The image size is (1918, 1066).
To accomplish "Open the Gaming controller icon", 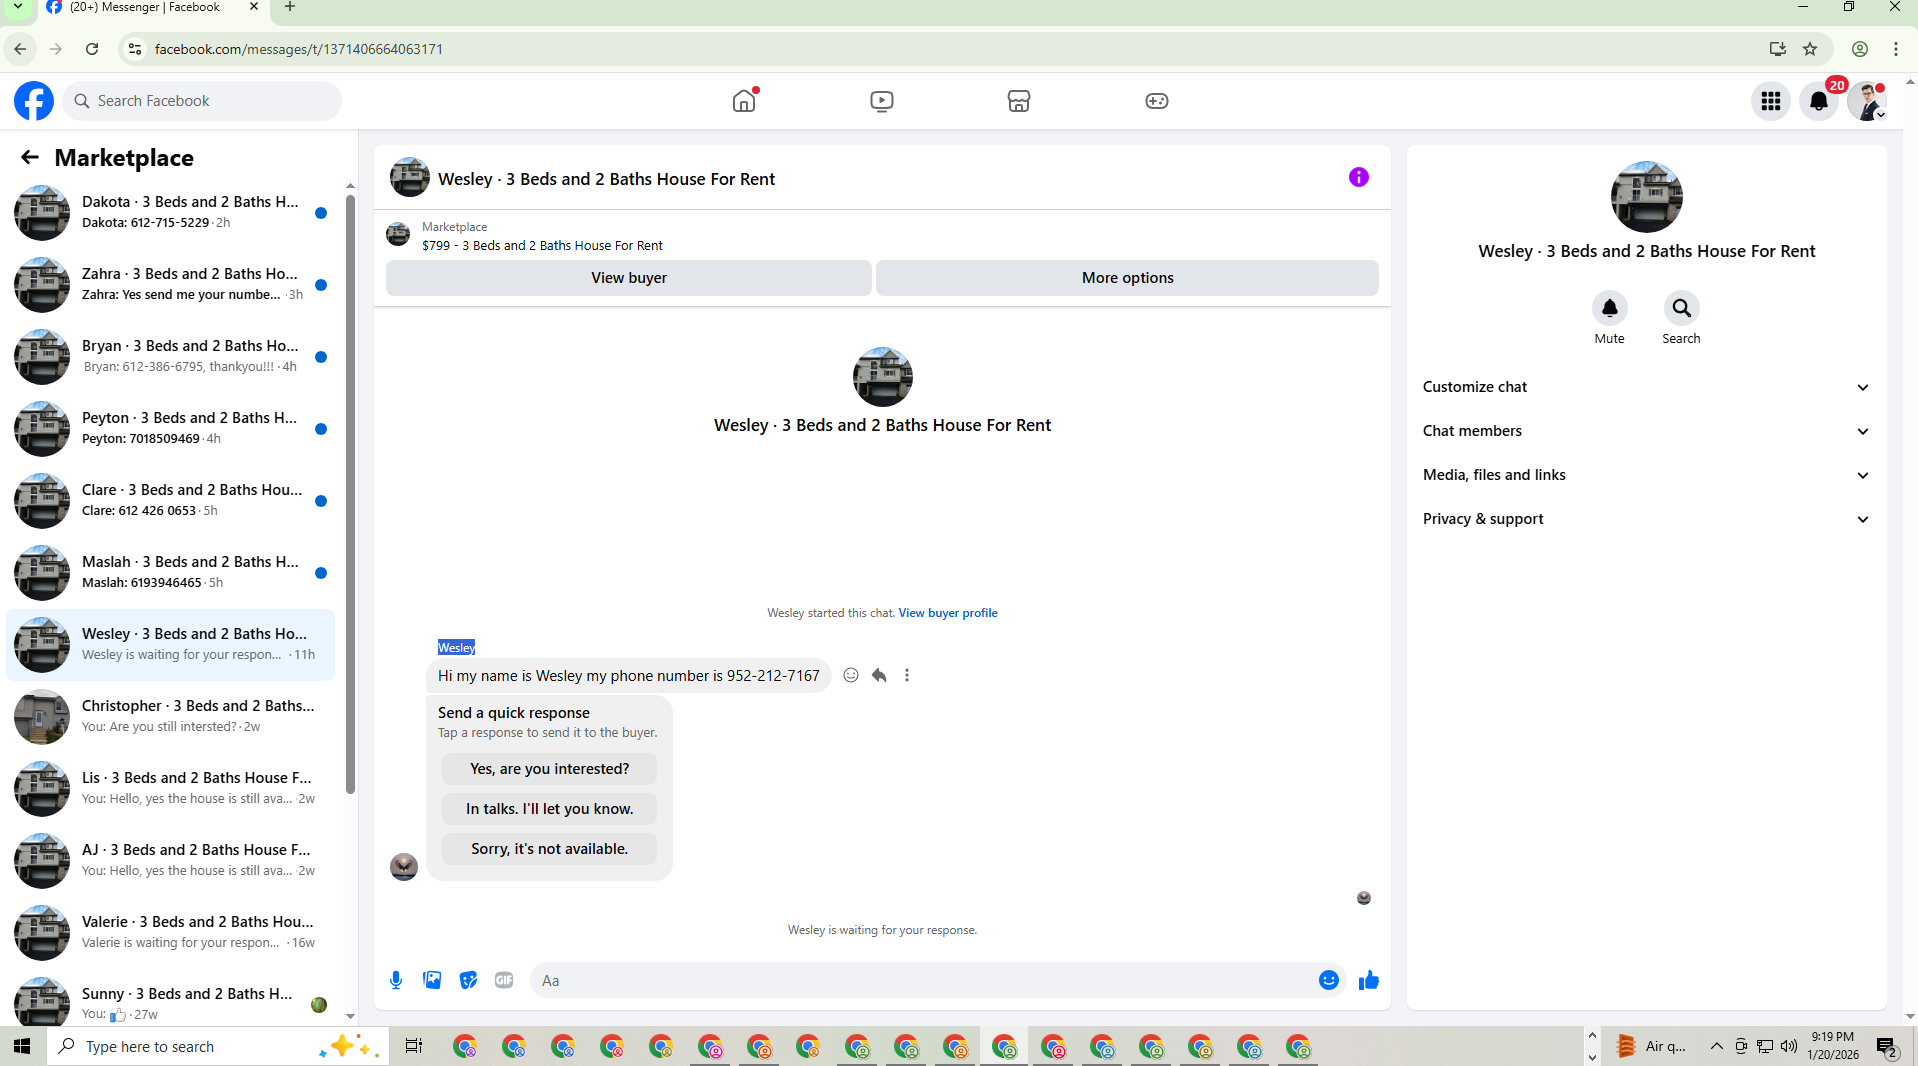I will 1157,101.
